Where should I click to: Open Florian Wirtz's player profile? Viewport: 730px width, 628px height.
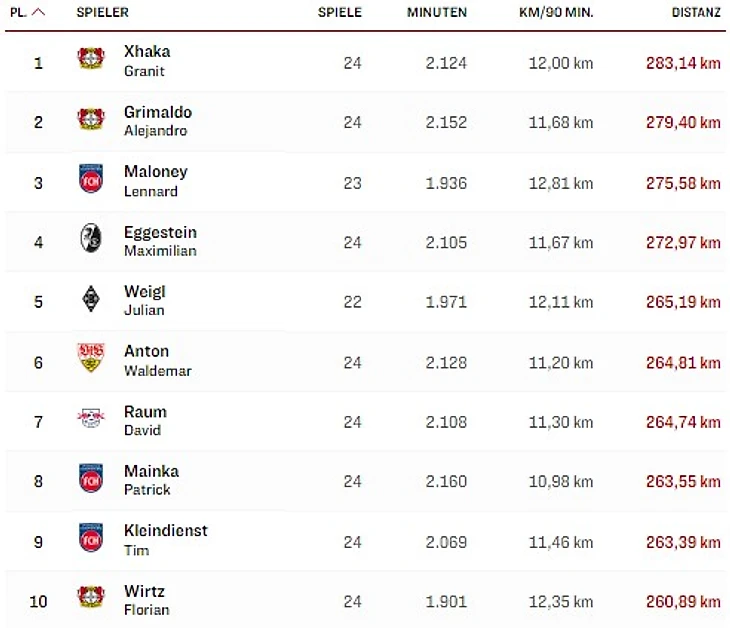tap(146, 599)
